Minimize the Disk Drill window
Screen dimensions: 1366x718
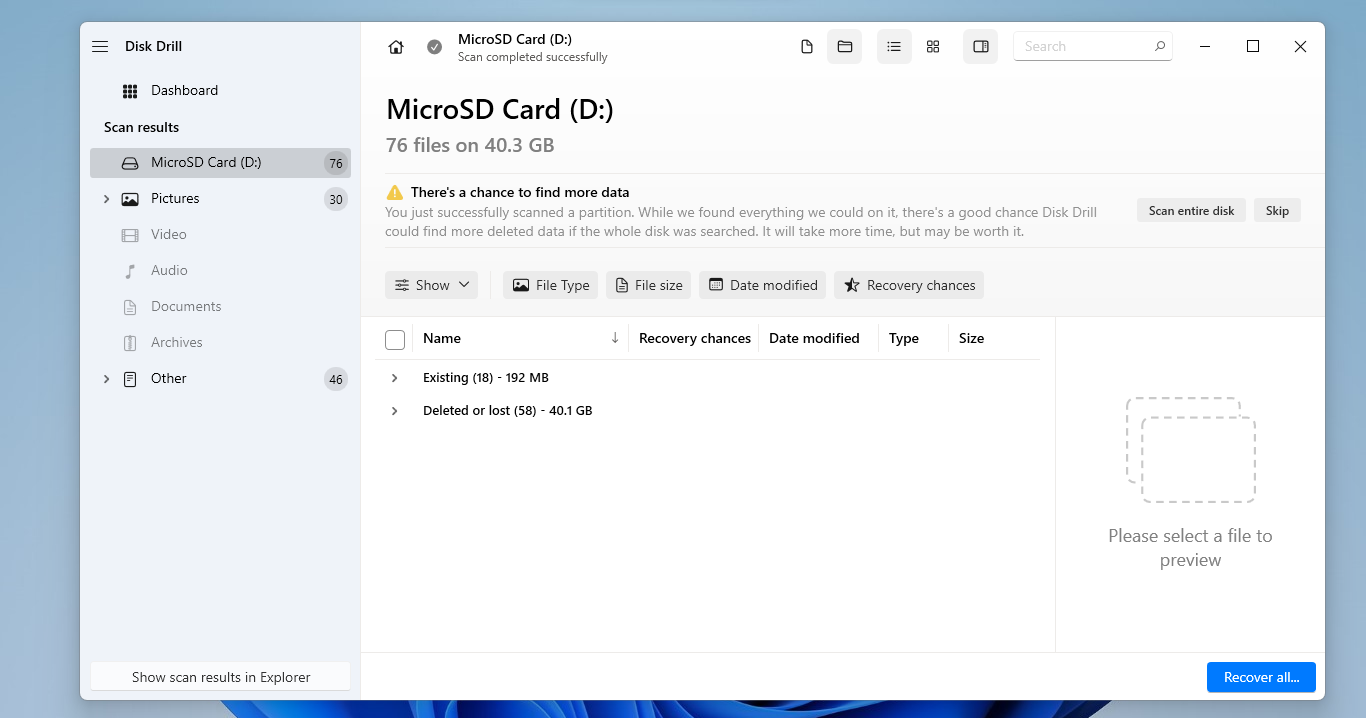(x=1206, y=46)
